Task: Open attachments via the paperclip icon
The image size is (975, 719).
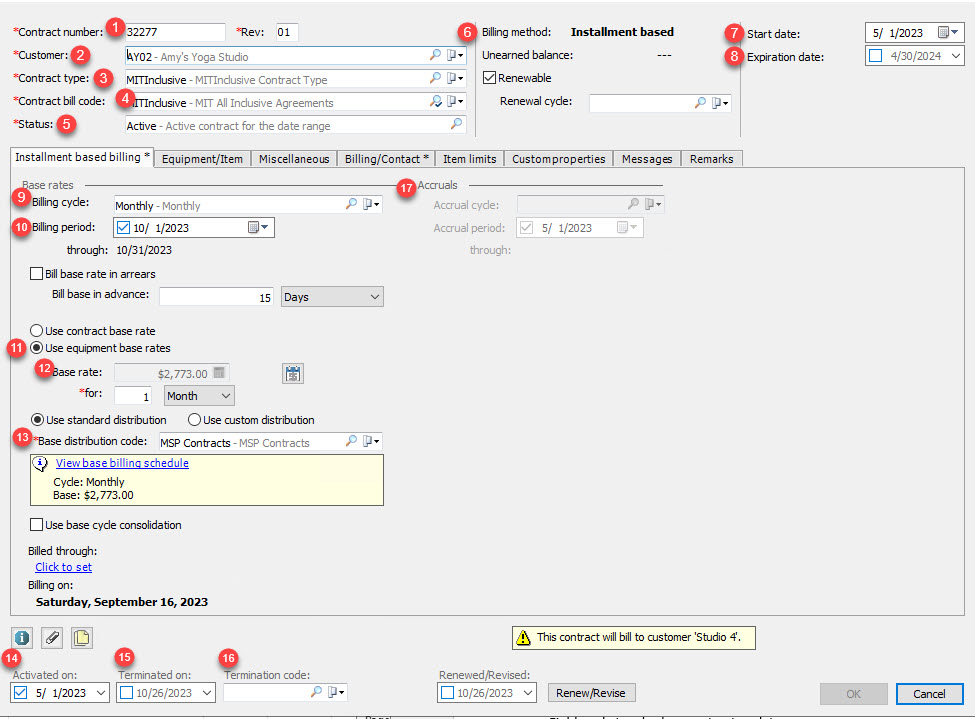Action: (49, 637)
